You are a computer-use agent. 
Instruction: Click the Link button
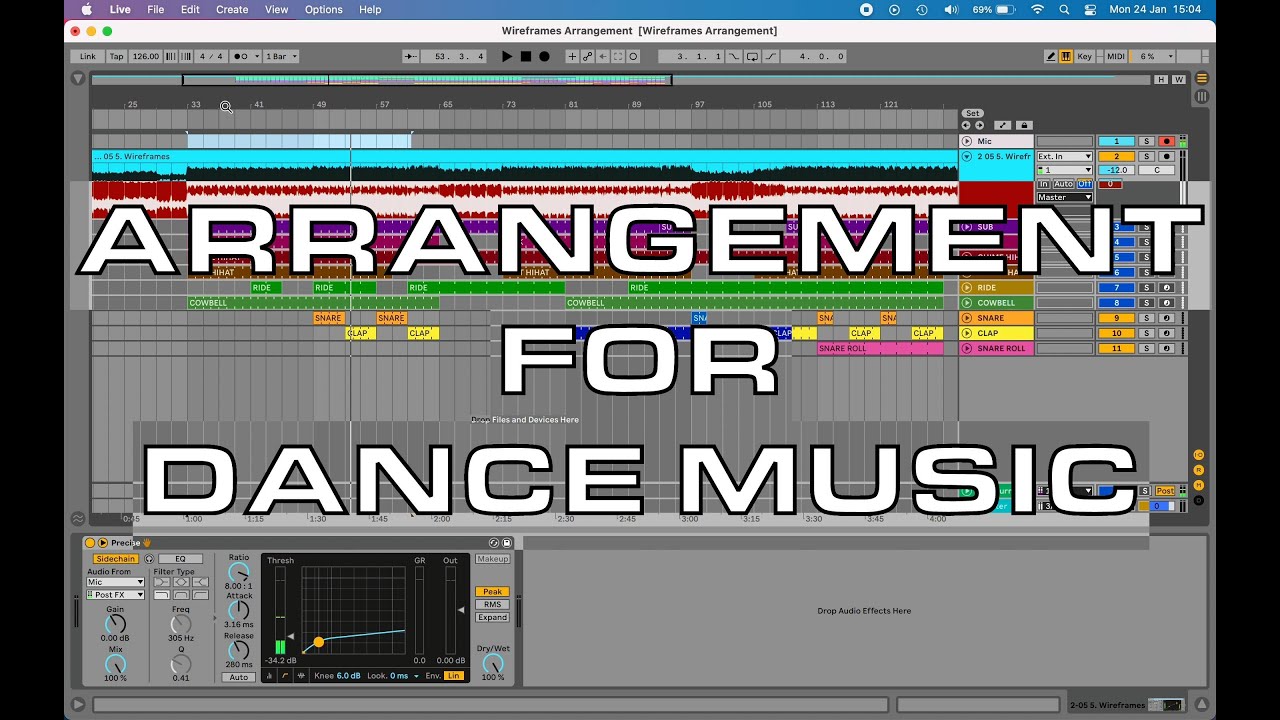88,57
